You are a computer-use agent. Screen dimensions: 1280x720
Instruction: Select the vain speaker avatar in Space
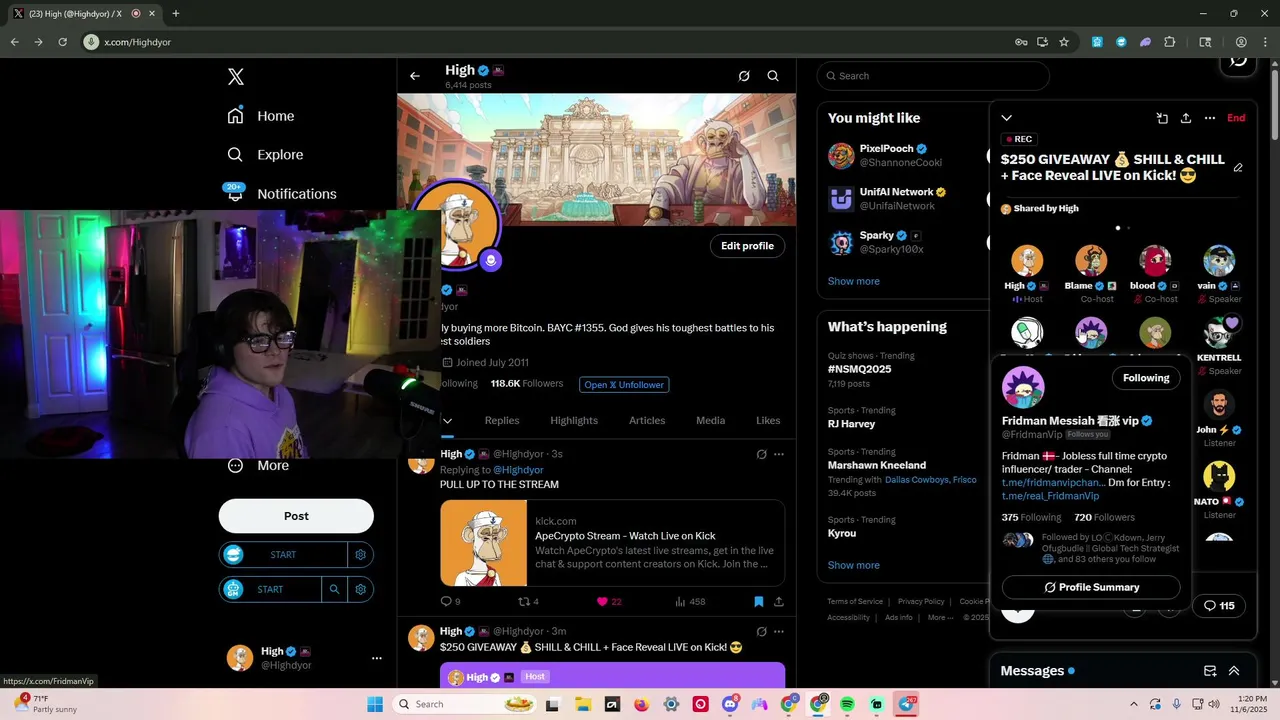coord(1219,261)
